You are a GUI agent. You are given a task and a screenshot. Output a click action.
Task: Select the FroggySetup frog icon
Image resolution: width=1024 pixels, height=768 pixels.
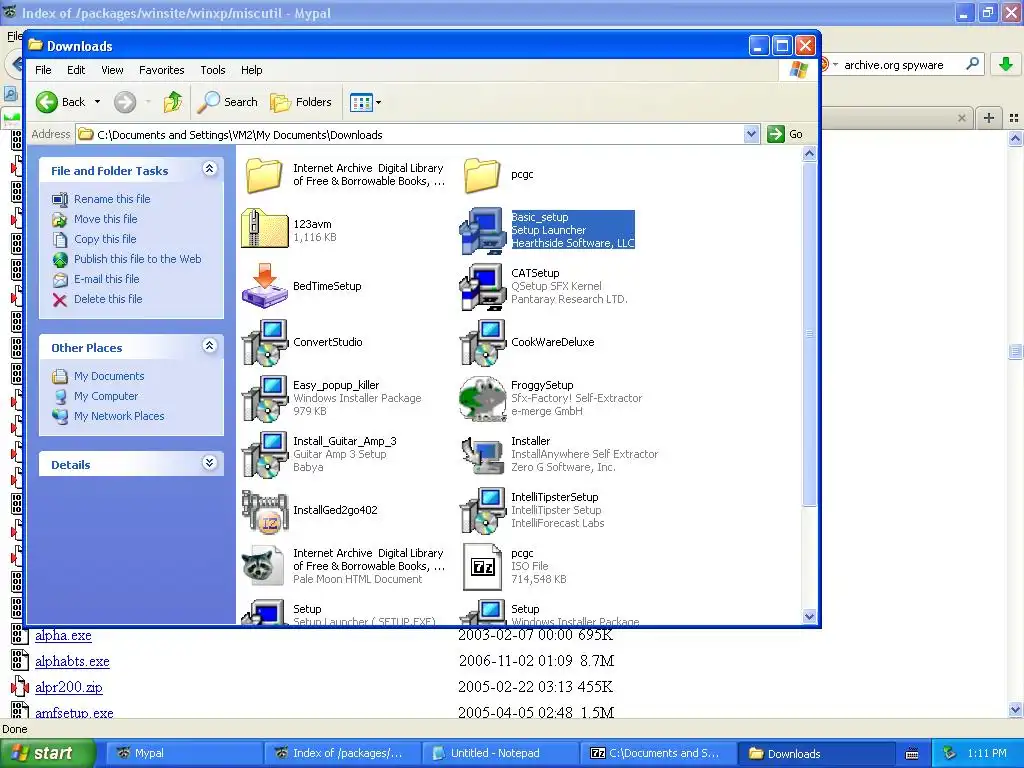click(x=483, y=398)
